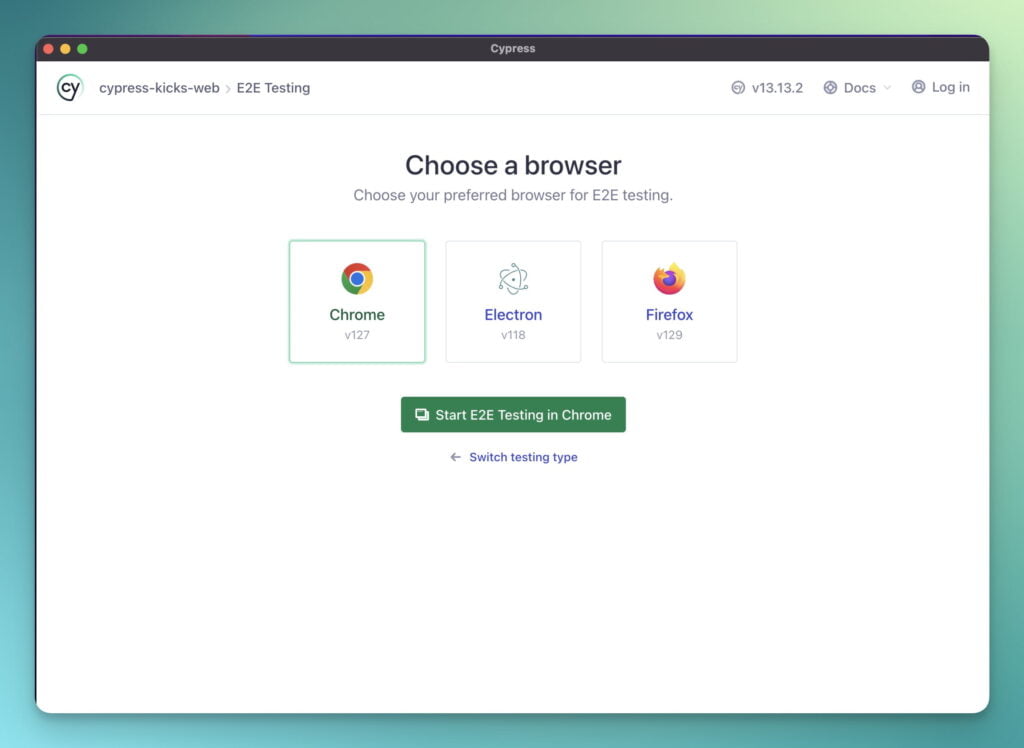
Task: Click the Docs lifebuoy icon
Action: (x=830, y=88)
